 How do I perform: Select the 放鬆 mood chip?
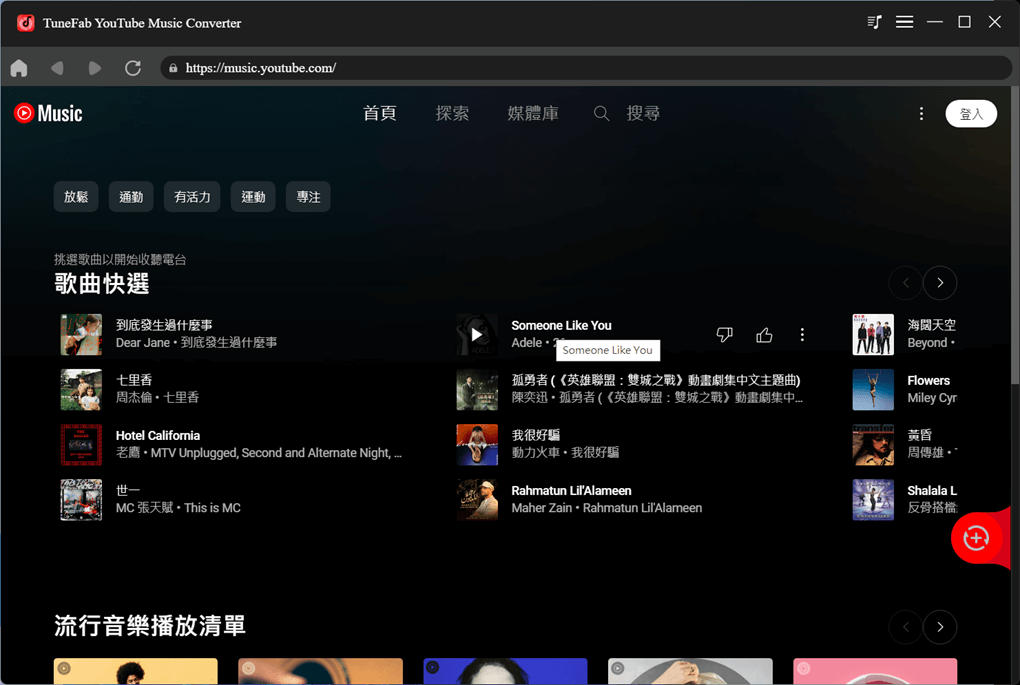pos(76,197)
